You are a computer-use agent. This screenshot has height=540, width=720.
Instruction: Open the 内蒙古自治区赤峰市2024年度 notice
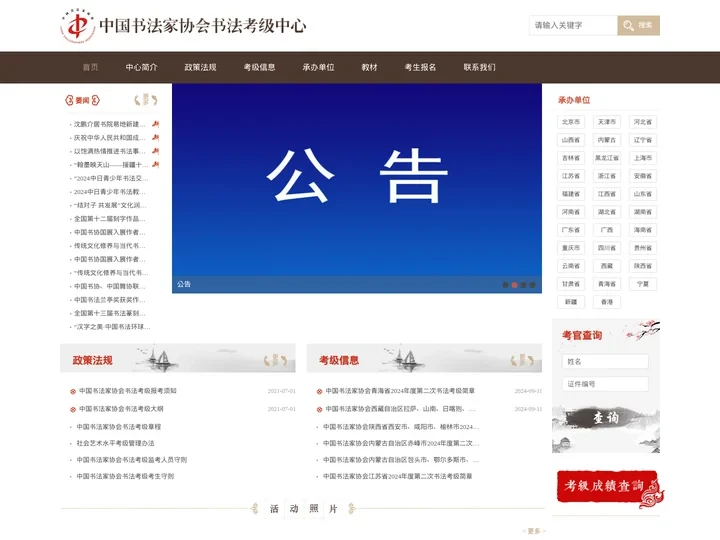401,444
